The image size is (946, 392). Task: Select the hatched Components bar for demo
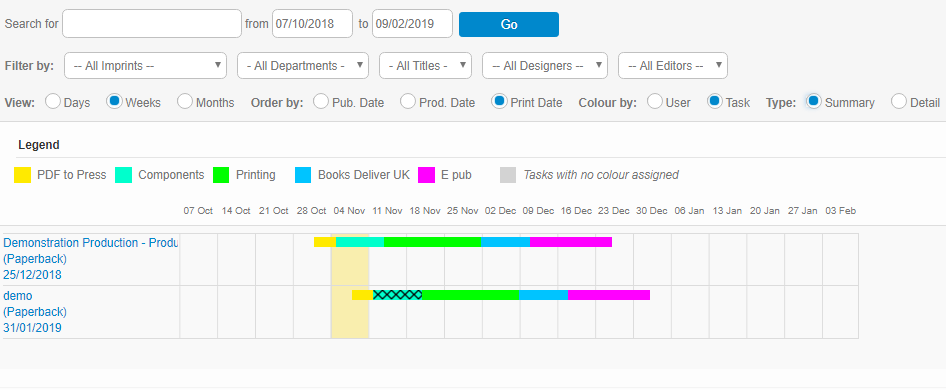point(398,295)
